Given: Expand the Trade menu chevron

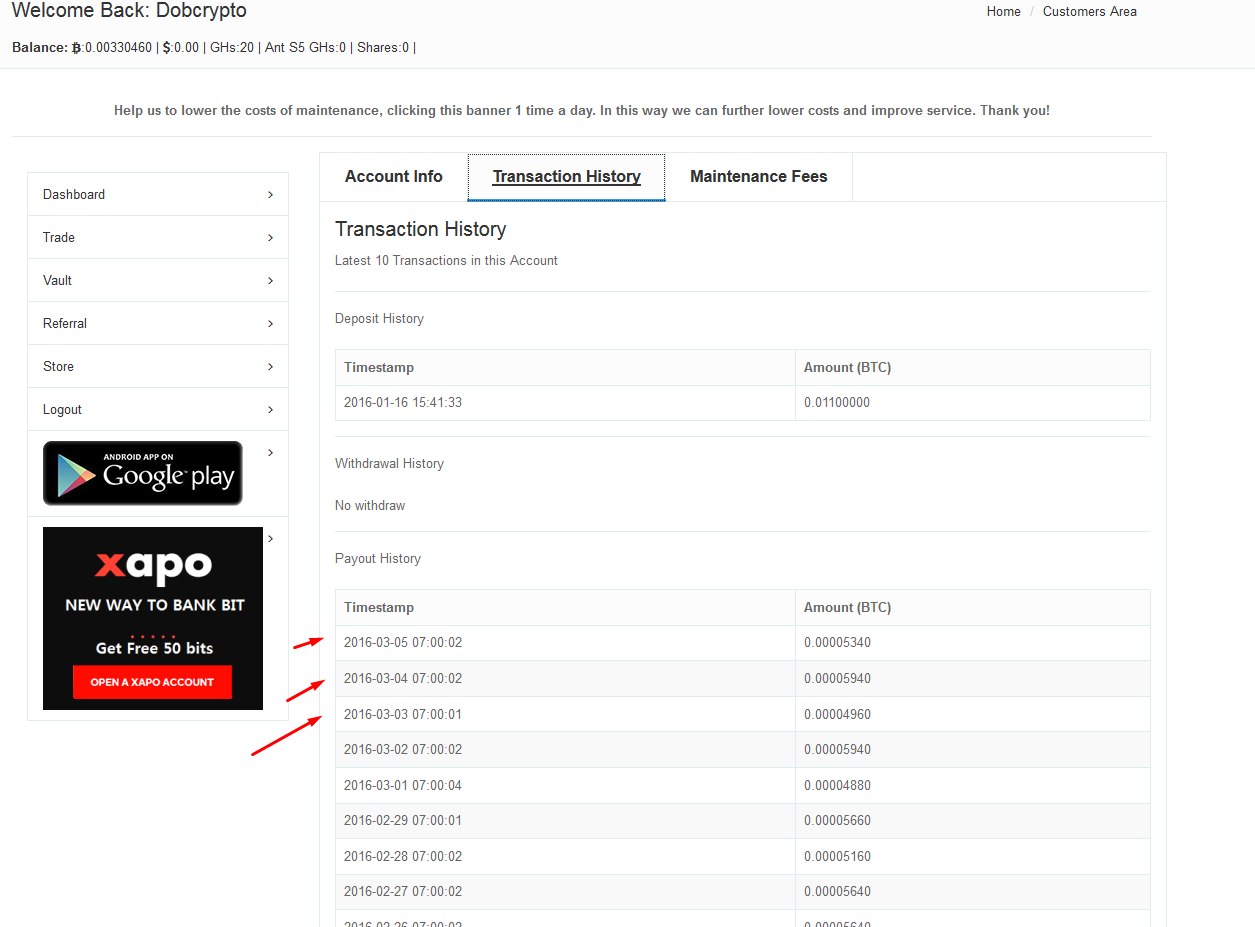Looking at the screenshot, I should click(x=270, y=238).
